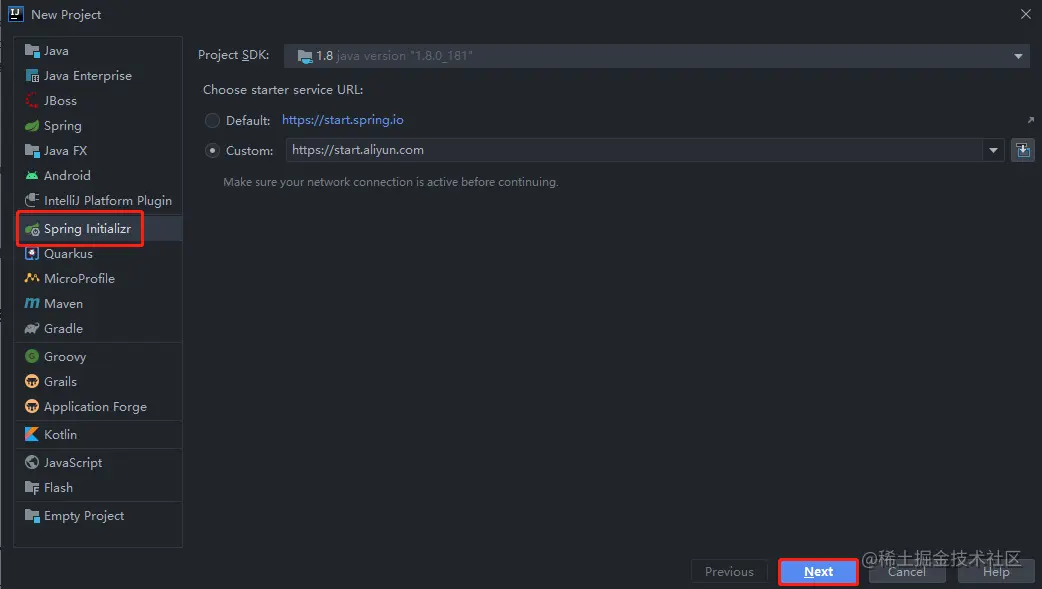Click the Groovy green icon

click(x=32, y=356)
